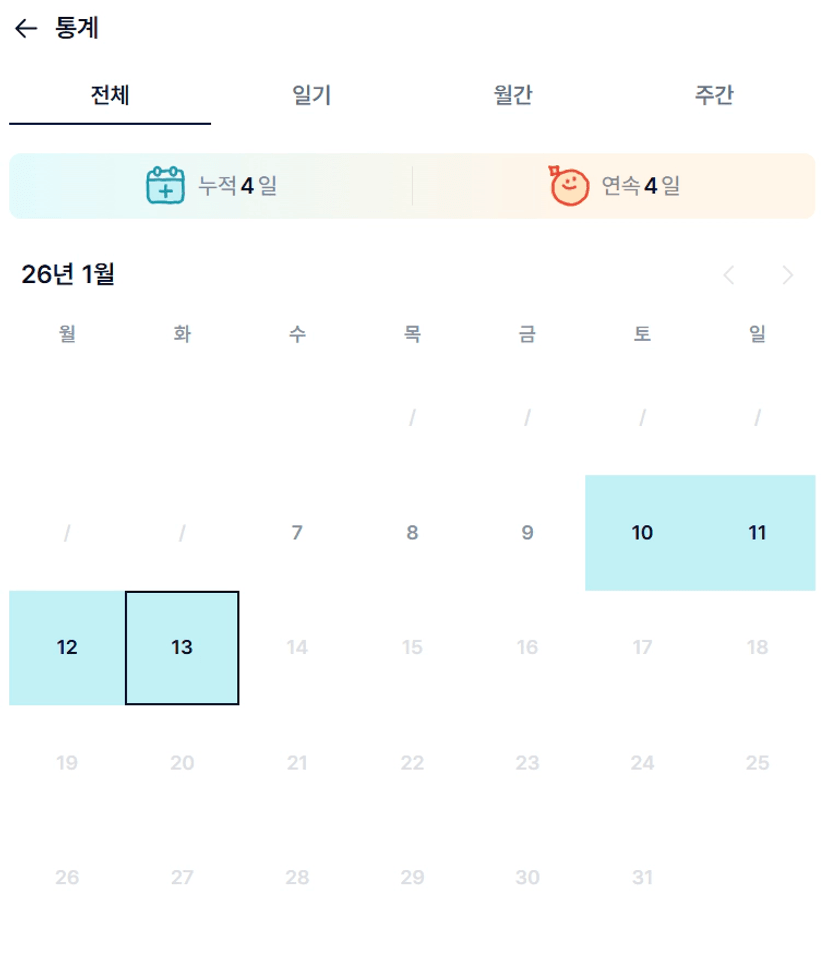Go to previous month with left chevron
Screen dimensions: 827x958
(729, 275)
